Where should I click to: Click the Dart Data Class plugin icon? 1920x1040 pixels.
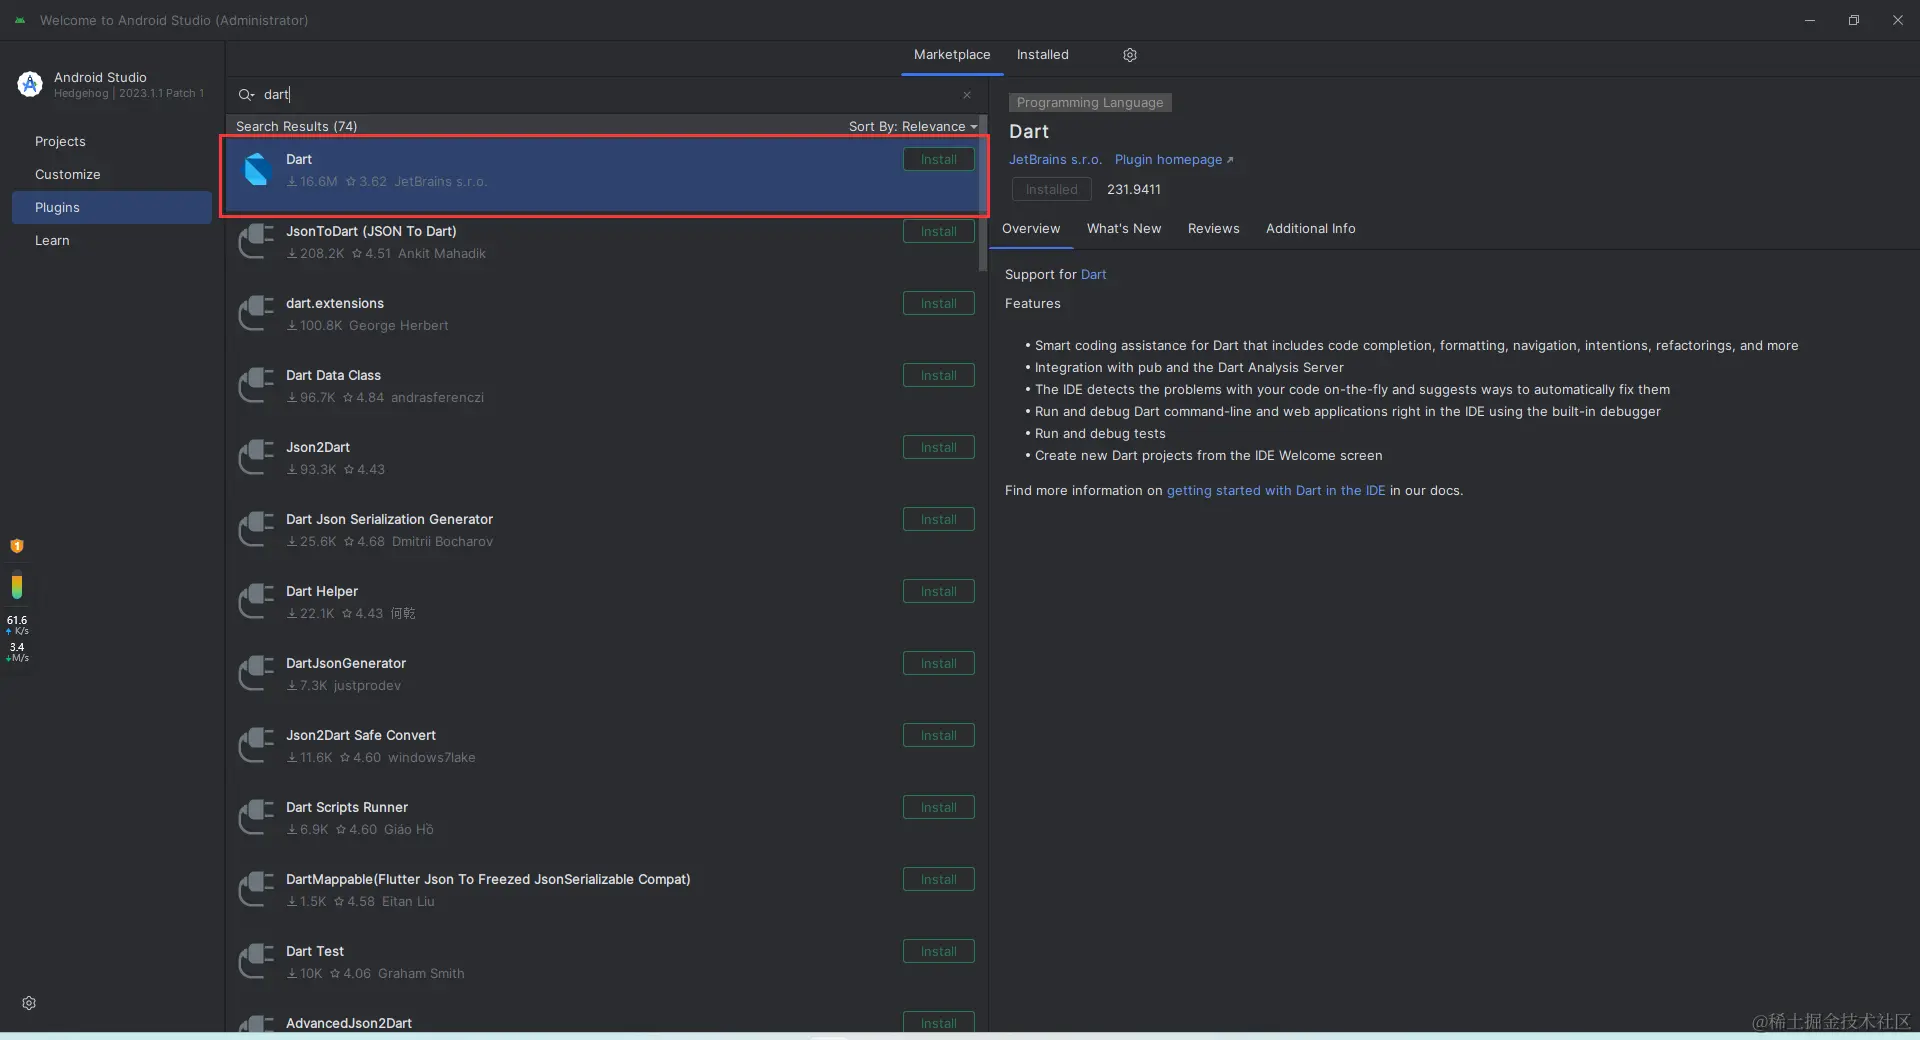click(257, 386)
